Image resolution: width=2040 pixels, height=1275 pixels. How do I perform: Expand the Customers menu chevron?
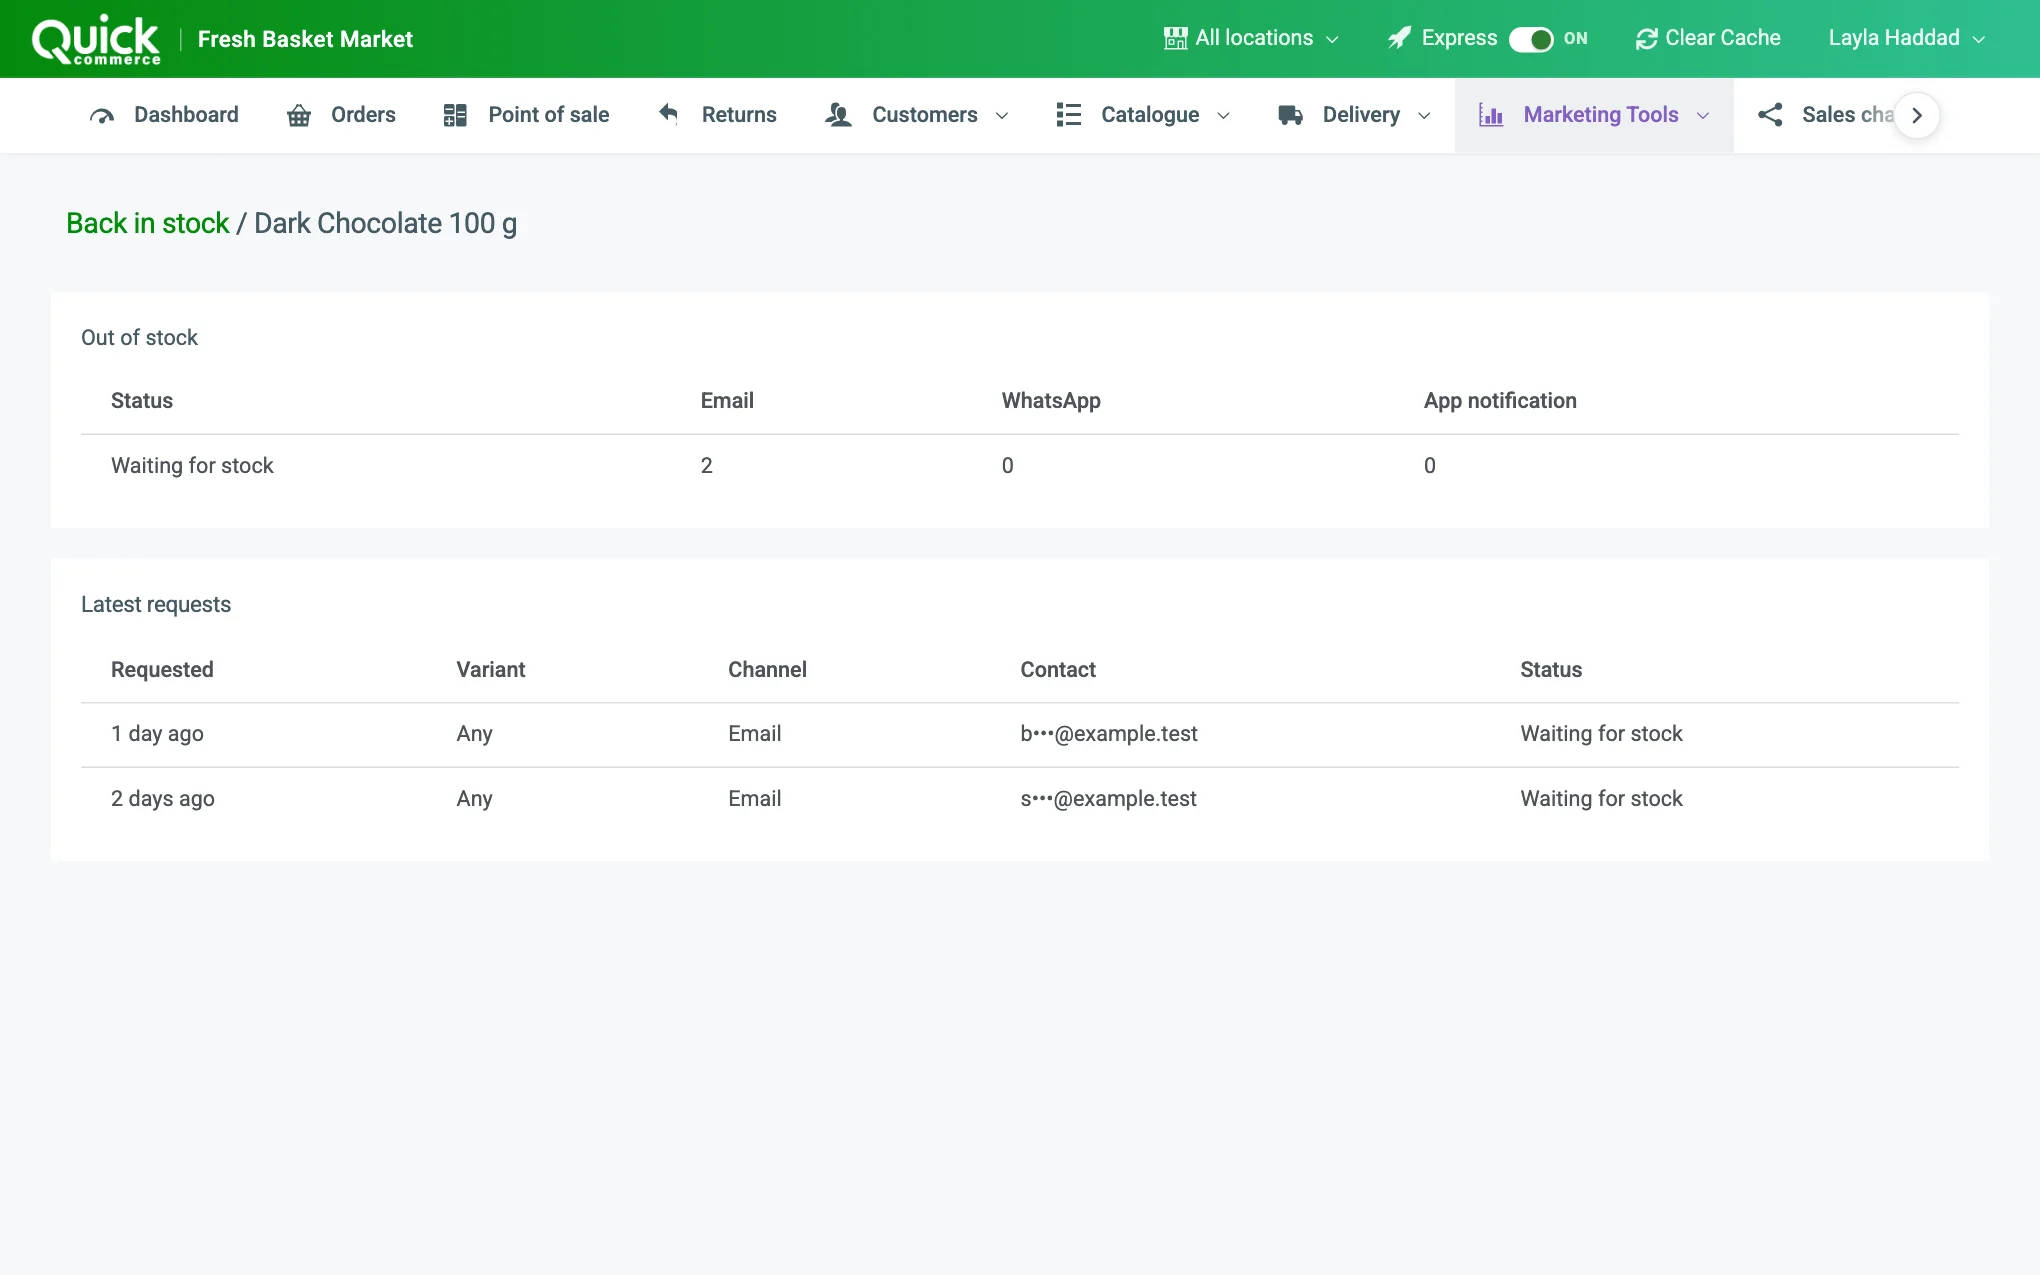pyautogui.click(x=1002, y=116)
